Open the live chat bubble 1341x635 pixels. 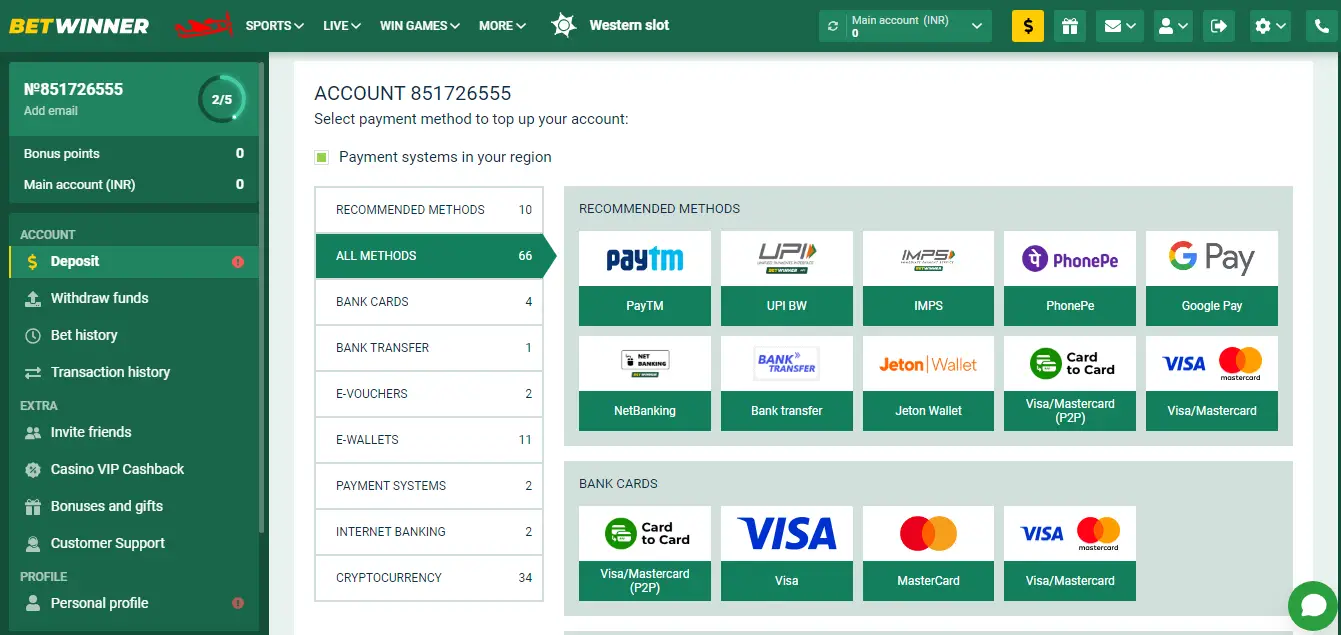[1312, 606]
